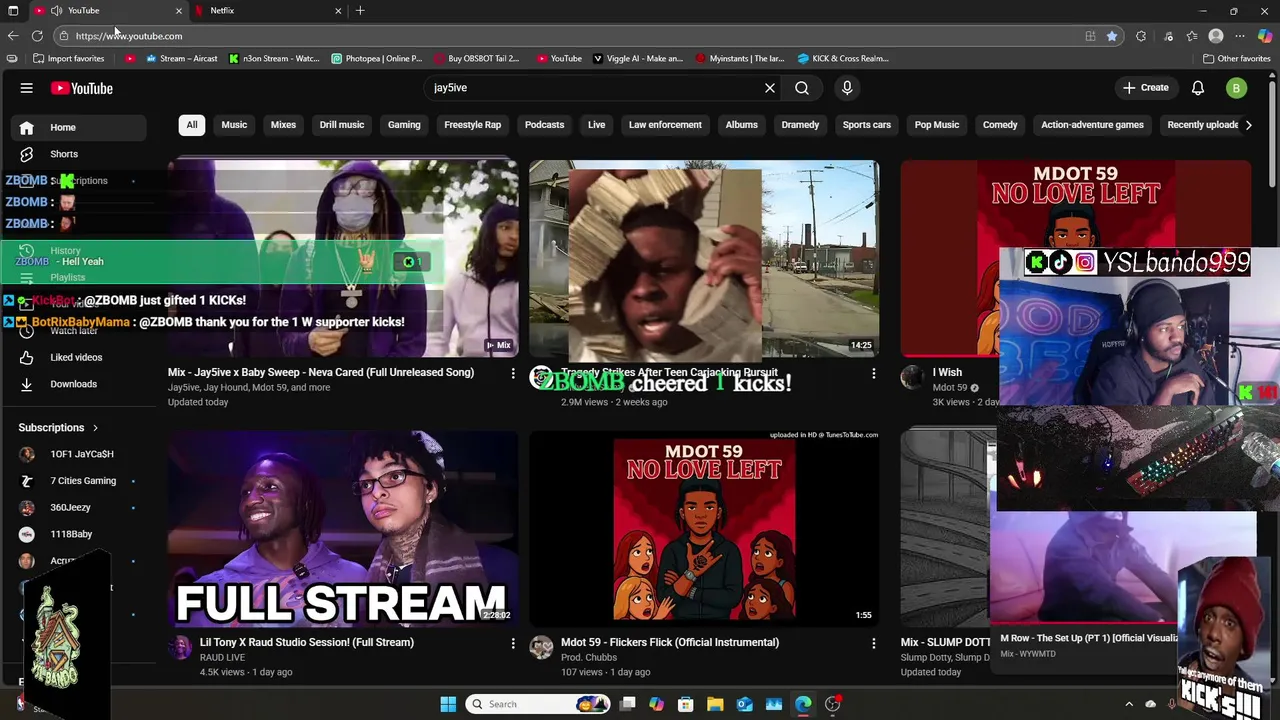Go back in the browser
The image size is (1280, 720).
(x=13, y=36)
